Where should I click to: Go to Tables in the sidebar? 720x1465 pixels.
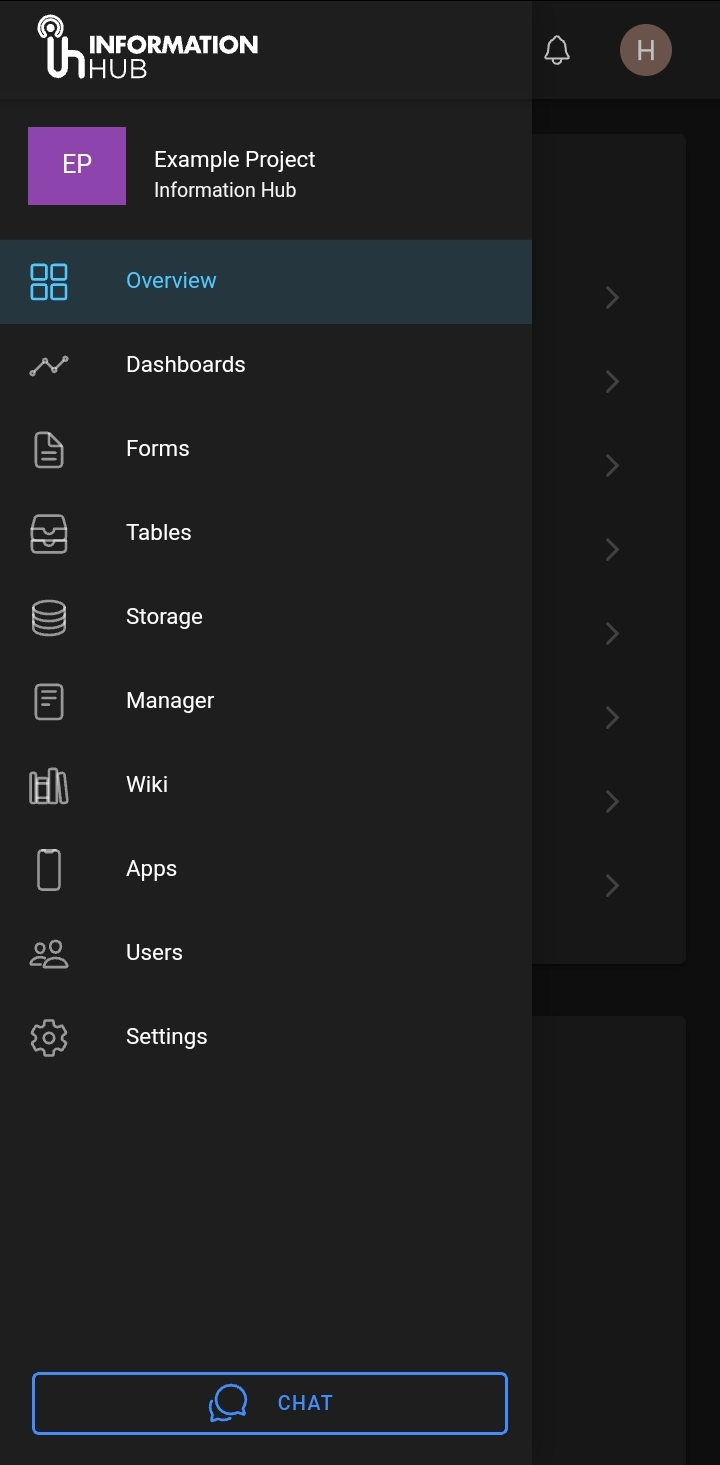pyautogui.click(x=158, y=533)
